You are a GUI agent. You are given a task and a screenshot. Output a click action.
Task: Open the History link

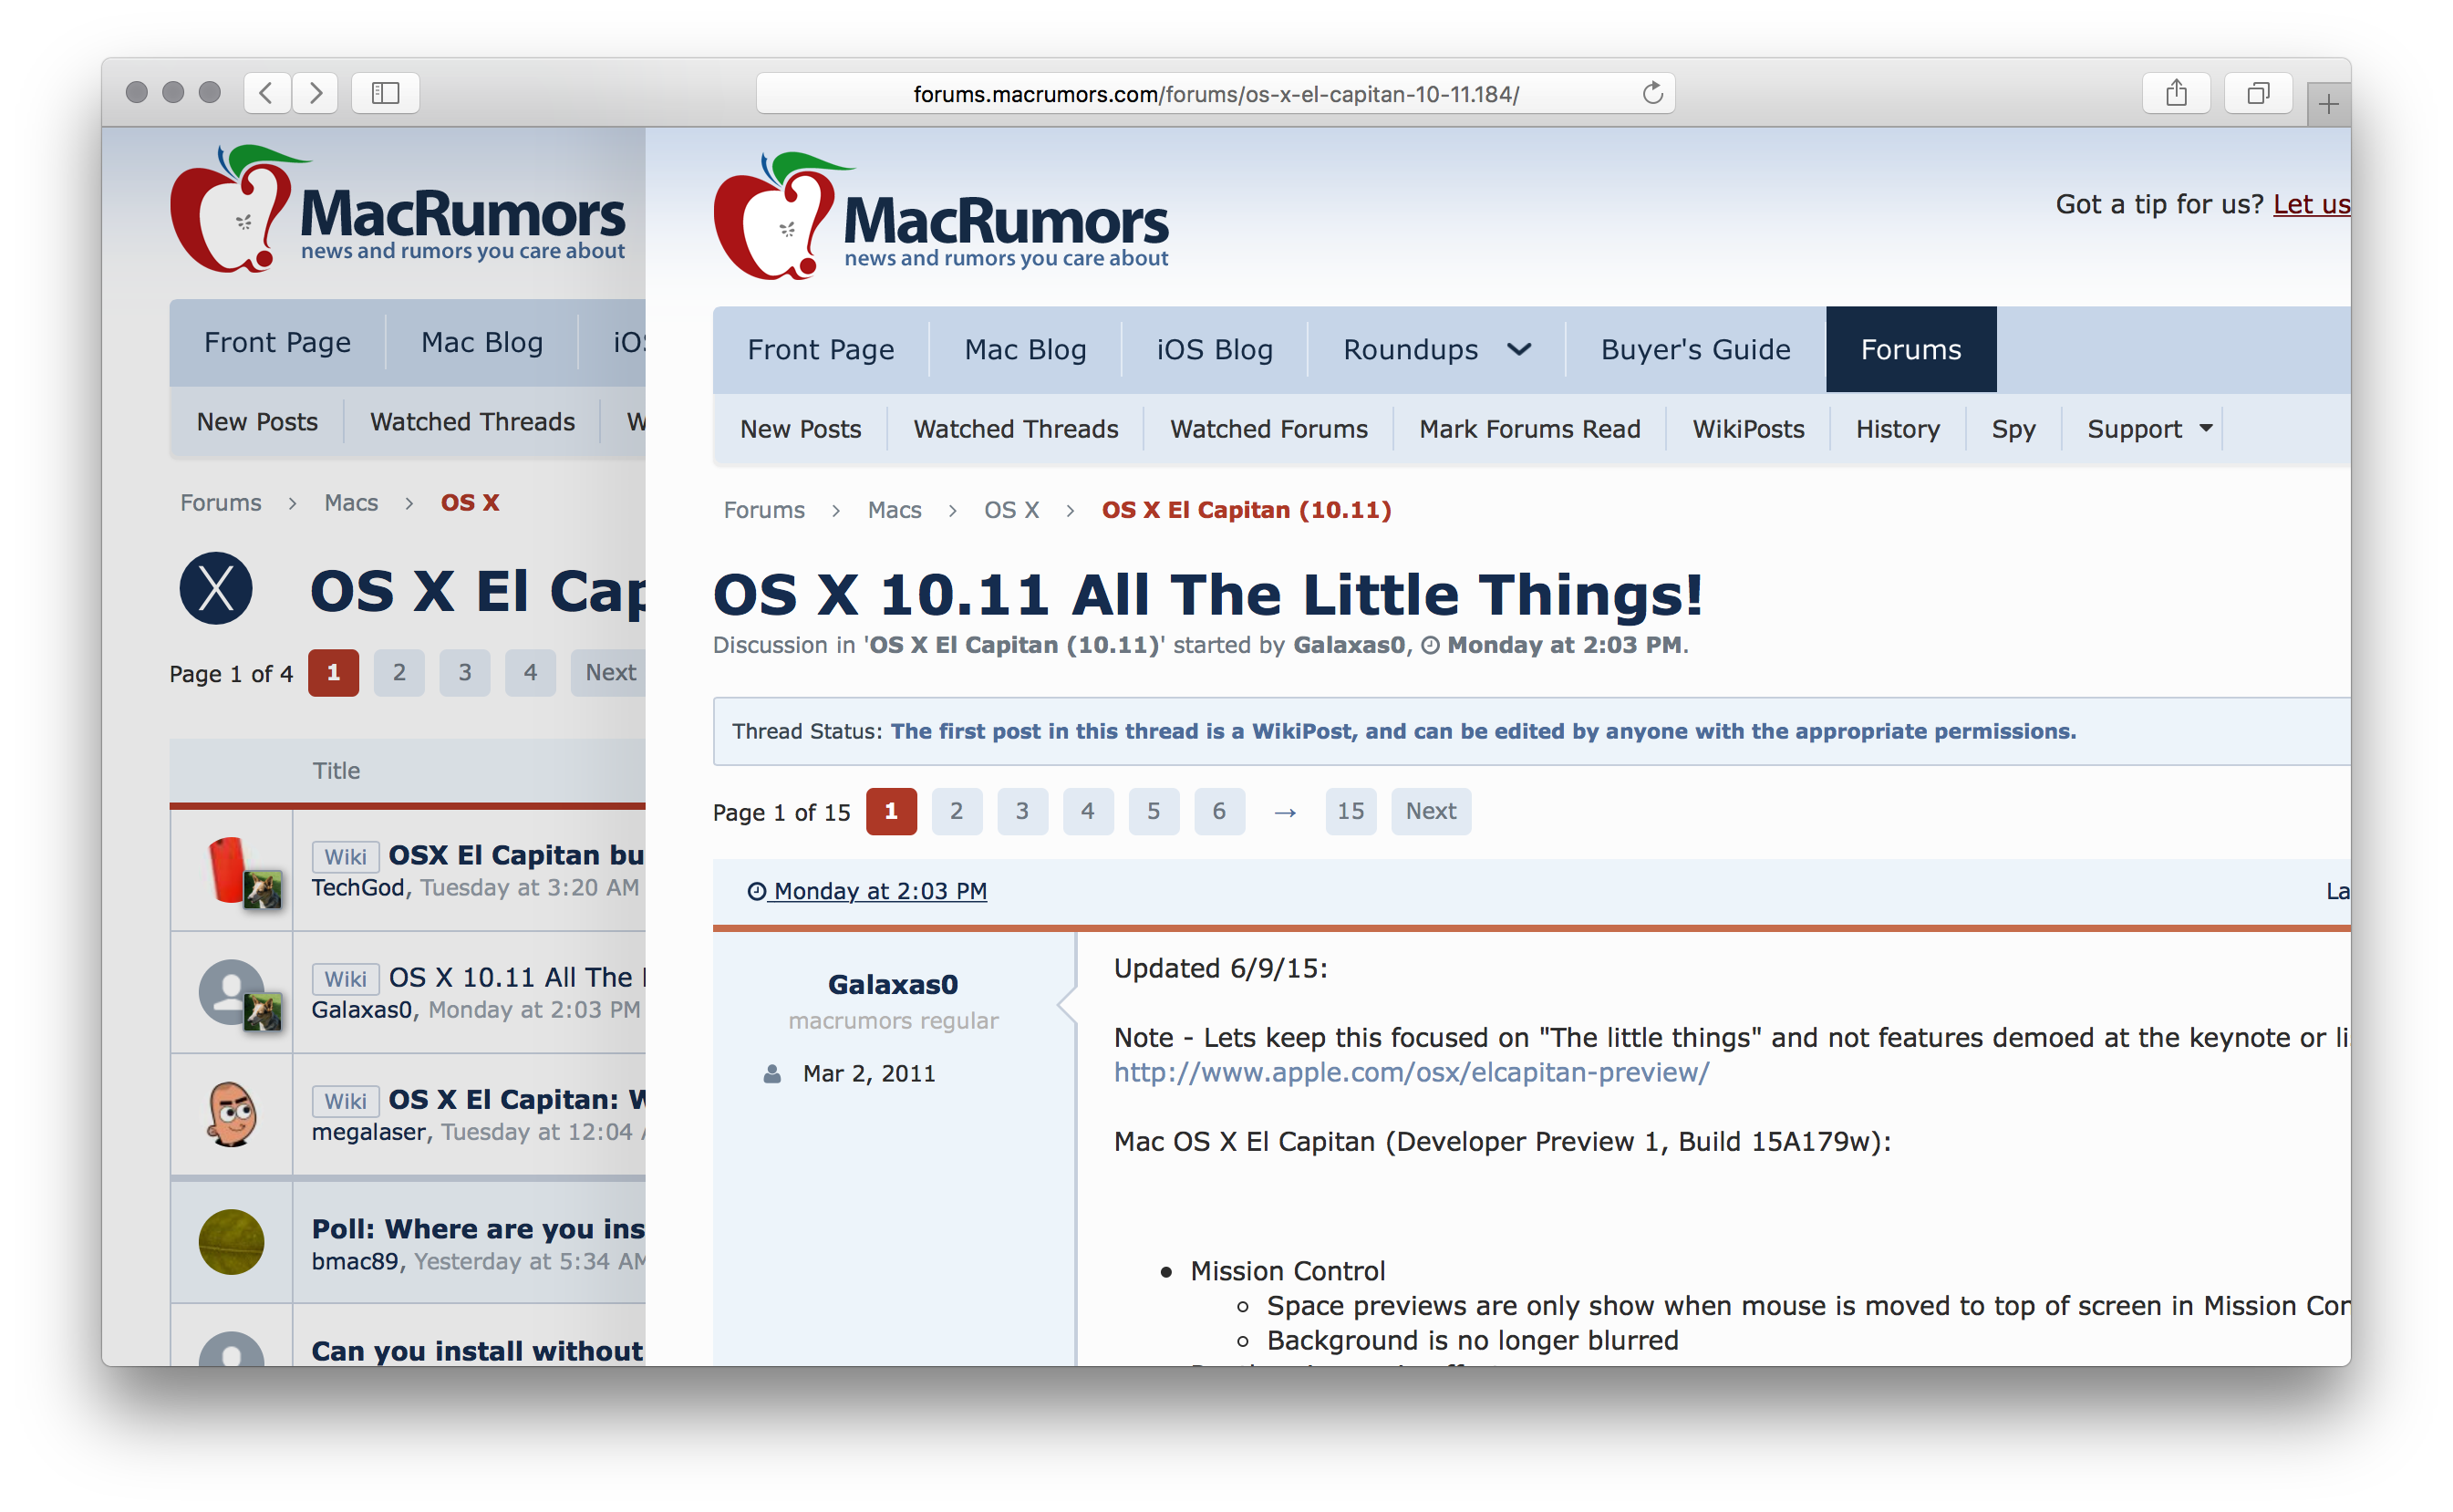[1898, 429]
